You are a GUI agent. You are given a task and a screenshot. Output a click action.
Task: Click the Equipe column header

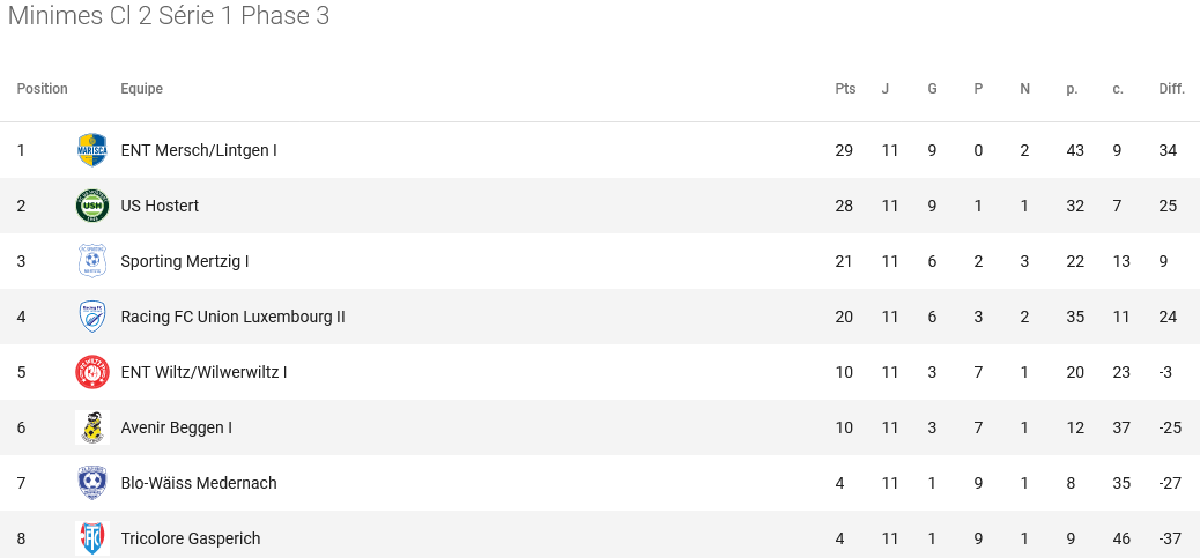[141, 89]
